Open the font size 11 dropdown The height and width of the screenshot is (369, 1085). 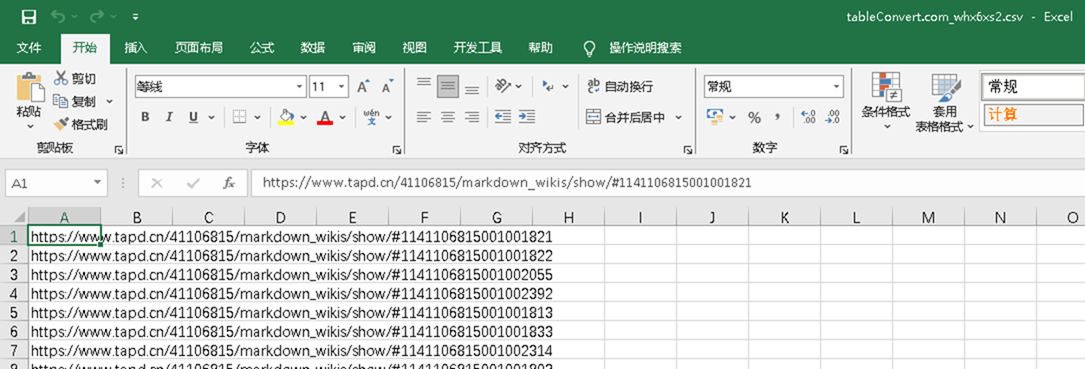[341, 87]
